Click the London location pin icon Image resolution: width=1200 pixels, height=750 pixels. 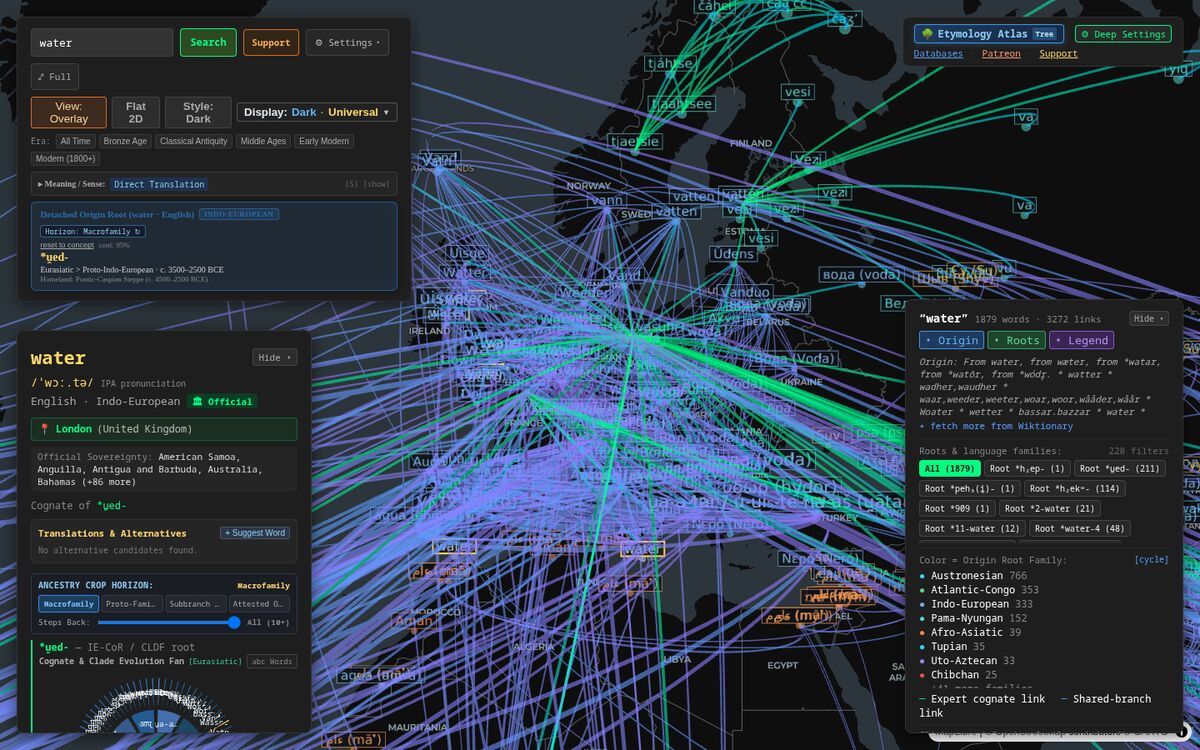[44, 429]
